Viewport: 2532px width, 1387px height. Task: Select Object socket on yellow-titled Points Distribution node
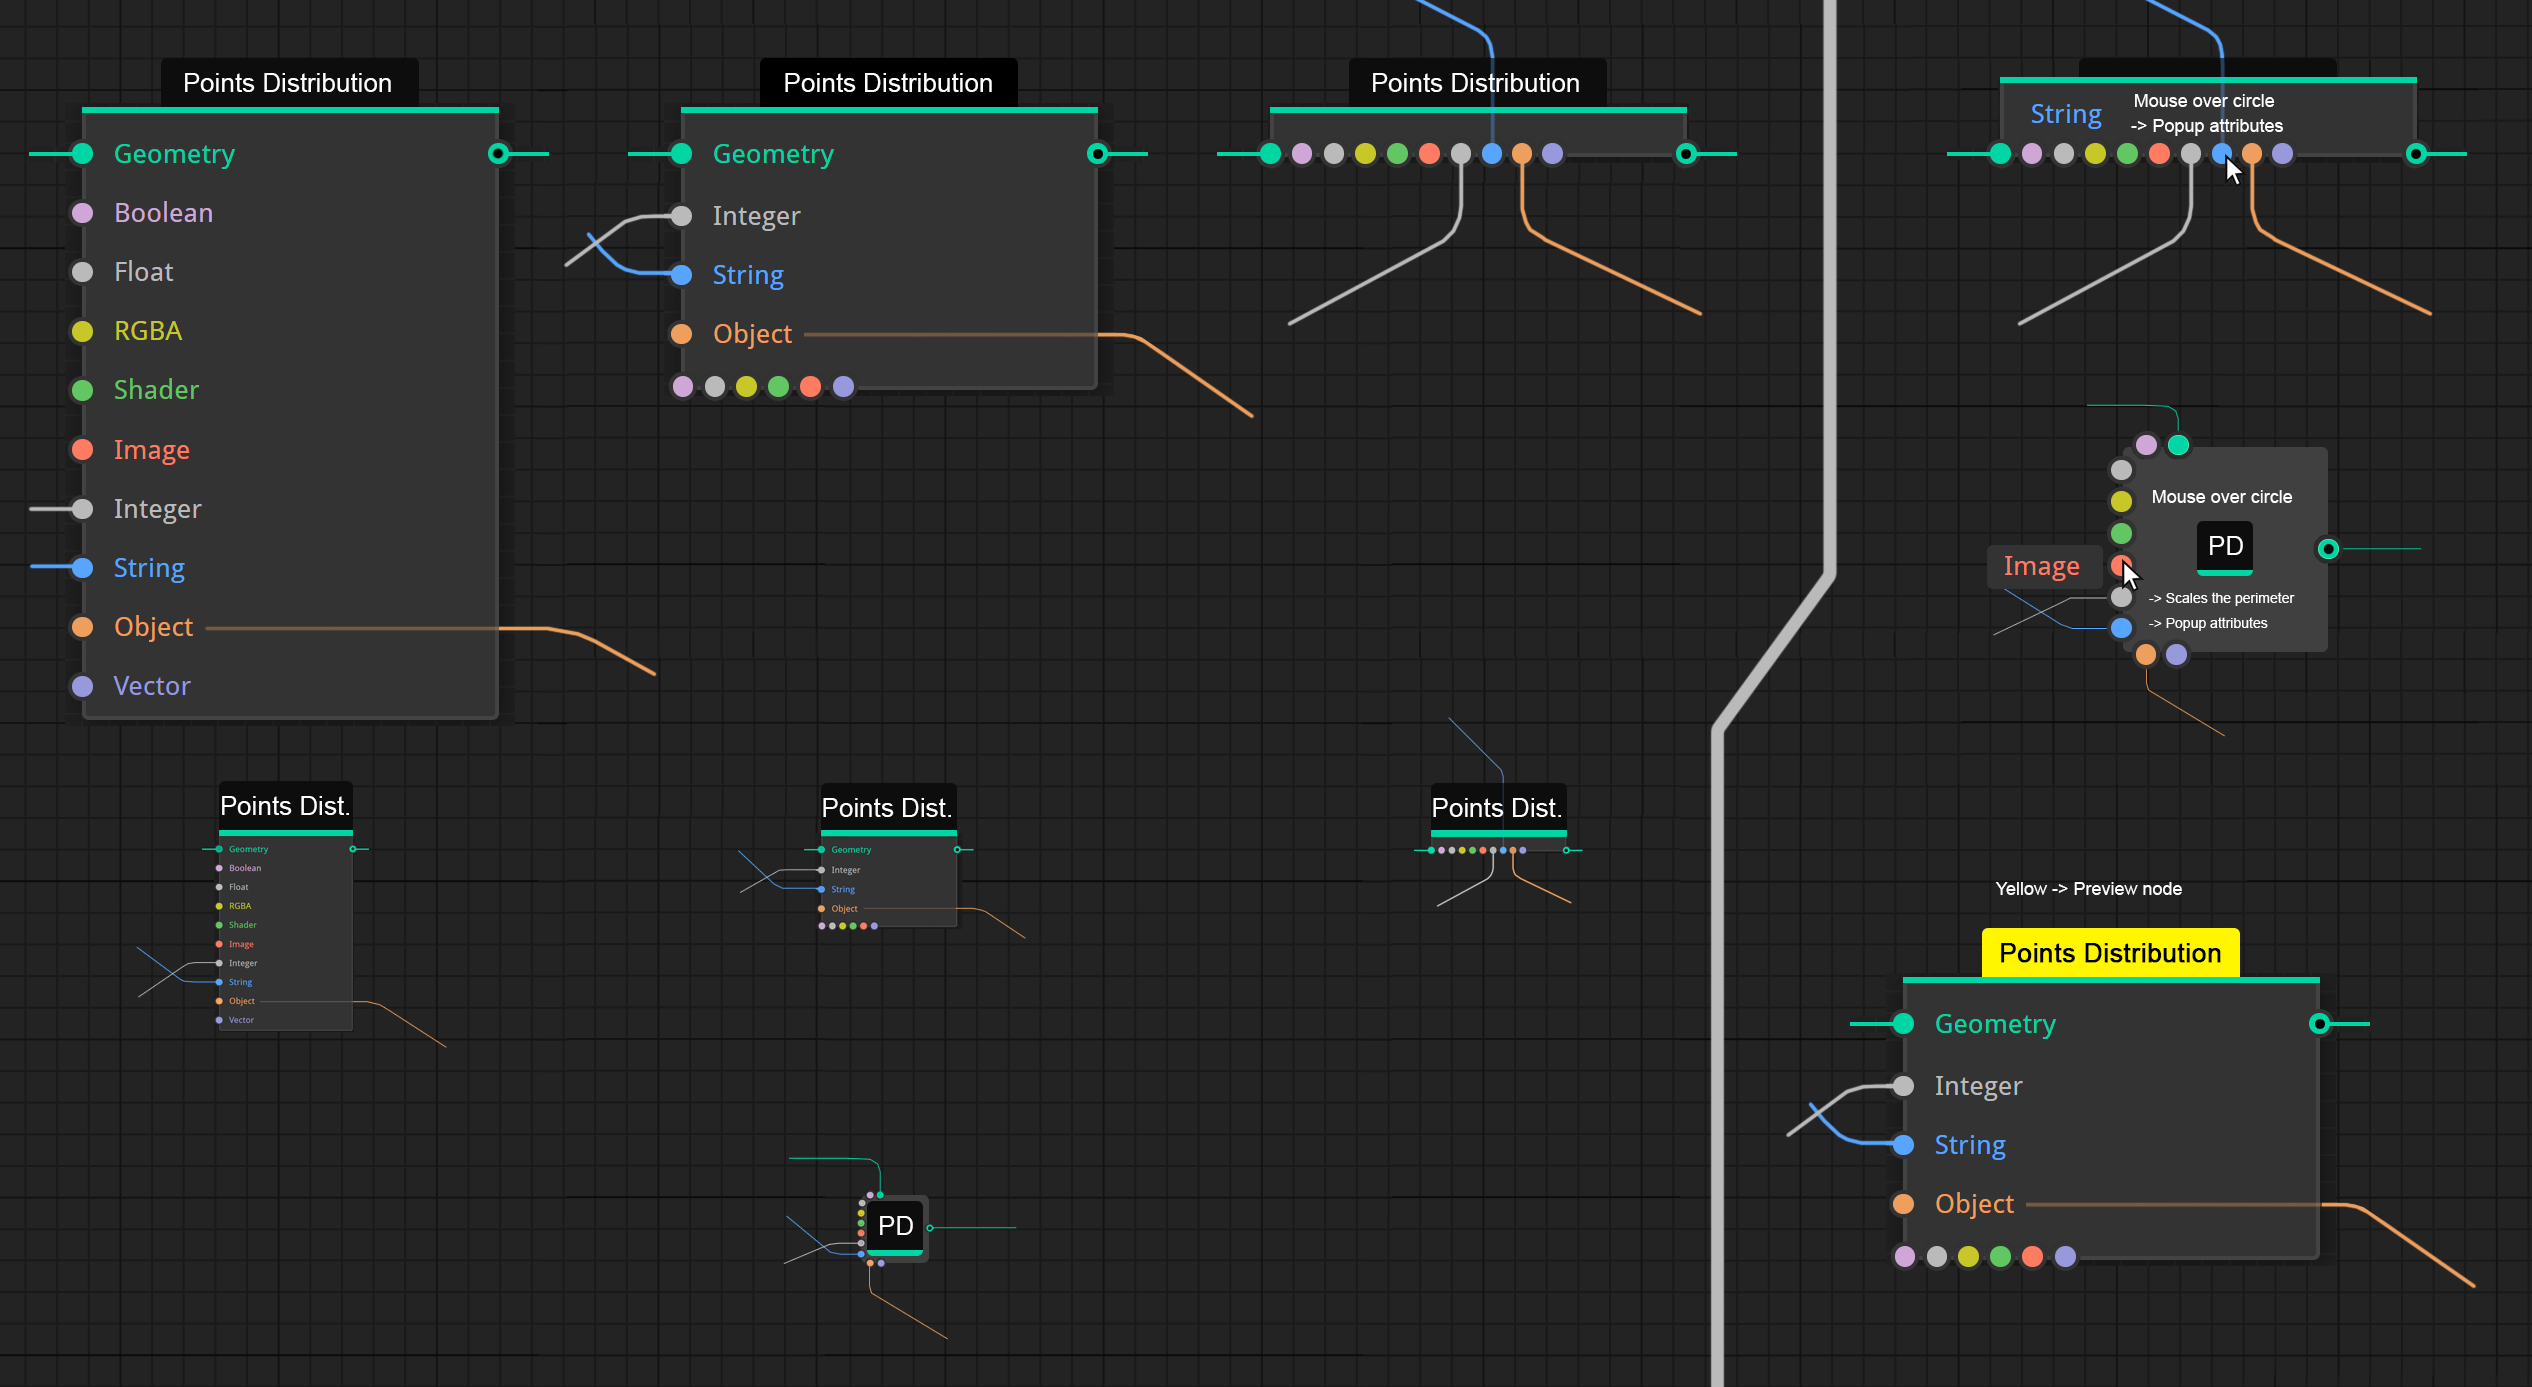click(x=1904, y=1204)
